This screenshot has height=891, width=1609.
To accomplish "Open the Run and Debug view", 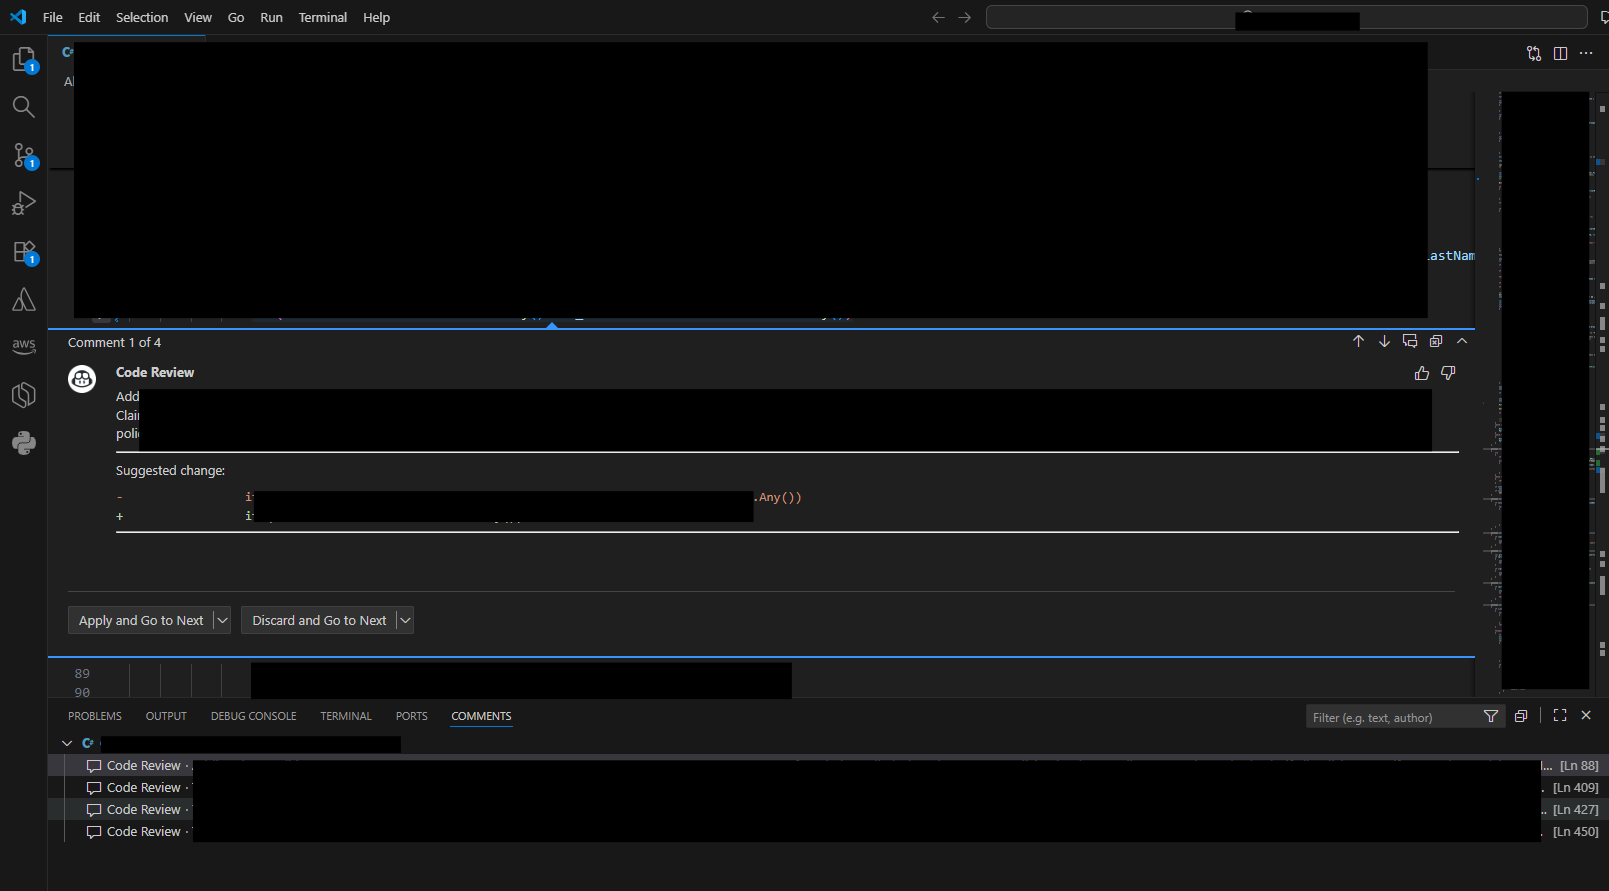I will tap(24, 203).
